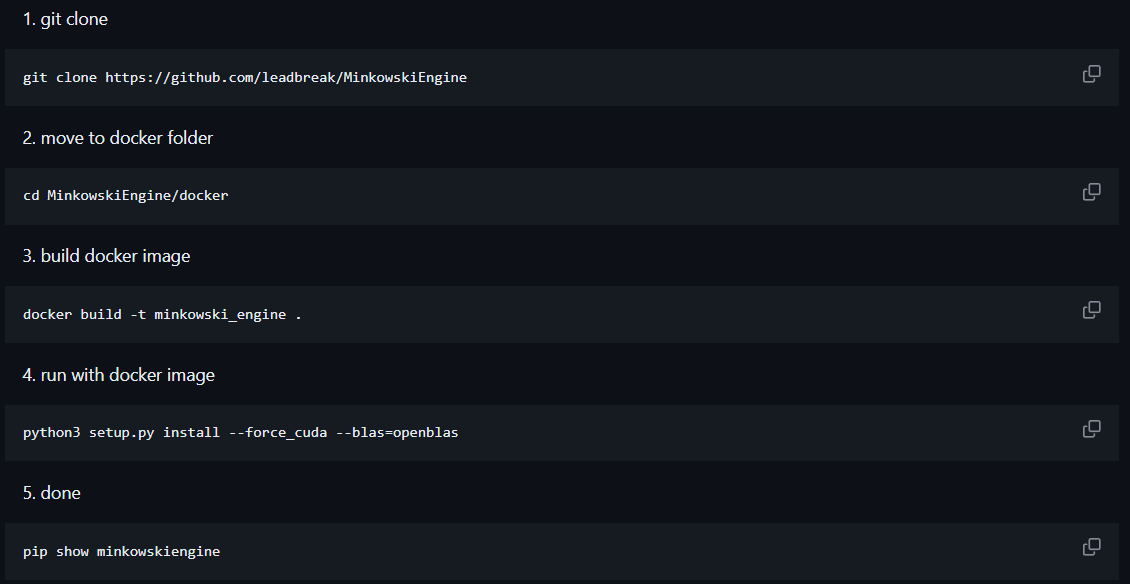Copy the git clone command
The width and height of the screenshot is (1130, 584).
coord(1091,76)
